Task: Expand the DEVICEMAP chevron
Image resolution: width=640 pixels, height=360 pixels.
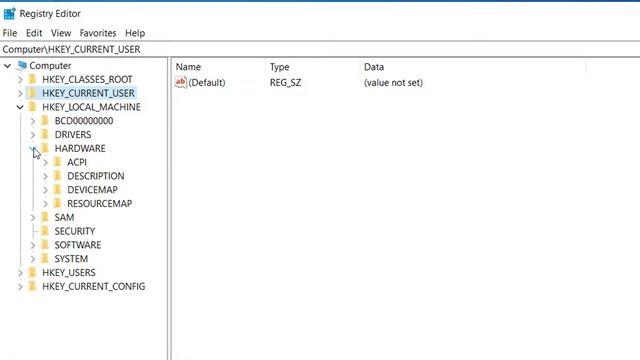Action: (x=45, y=190)
